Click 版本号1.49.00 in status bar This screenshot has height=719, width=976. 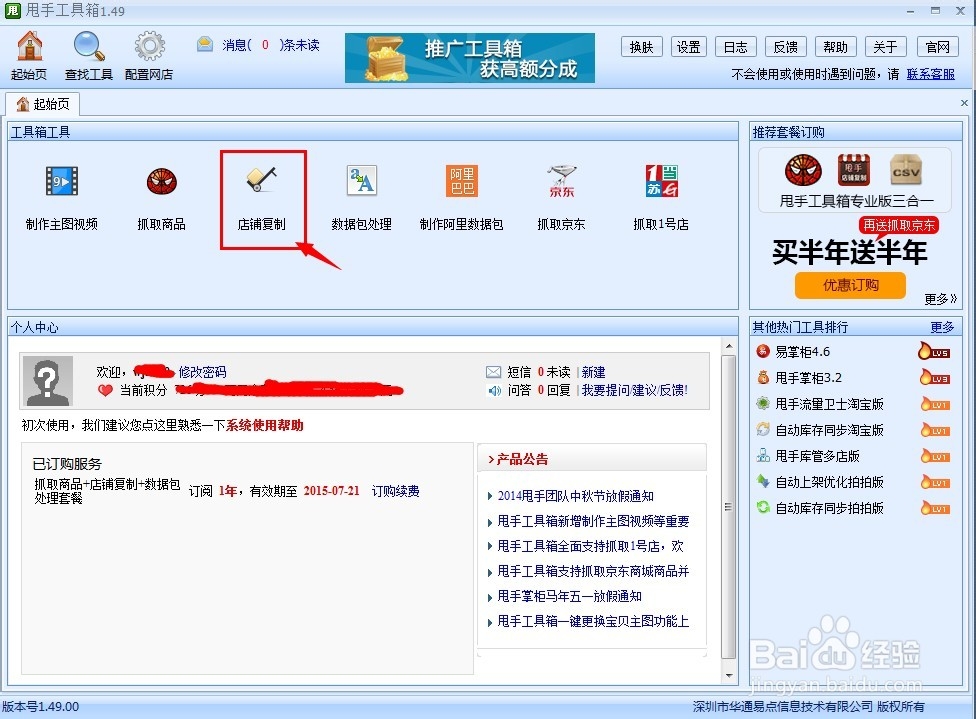click(41, 707)
